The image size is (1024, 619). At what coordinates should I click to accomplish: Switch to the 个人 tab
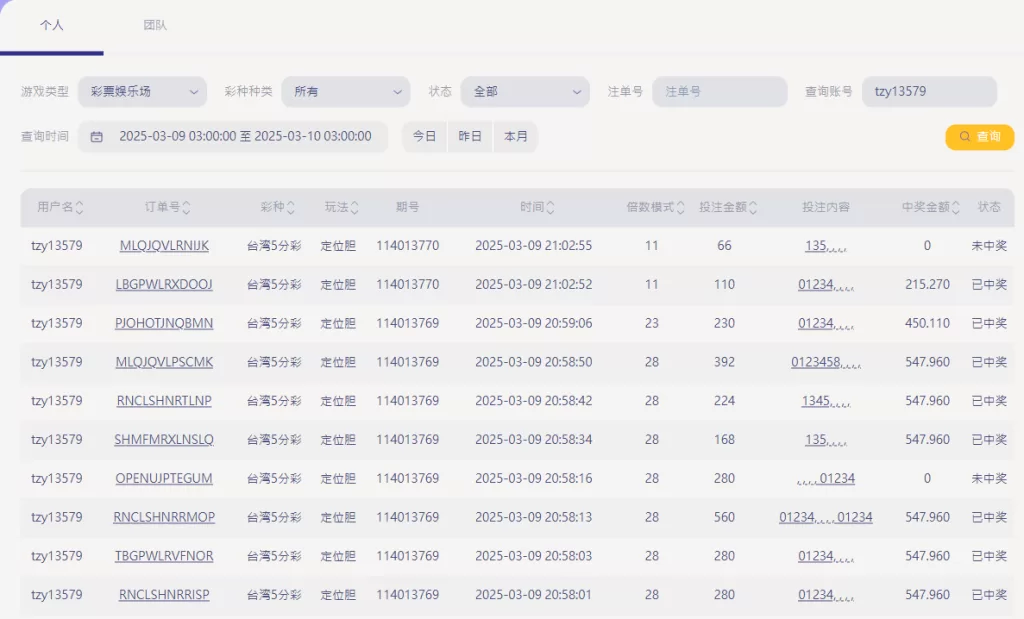[52, 25]
